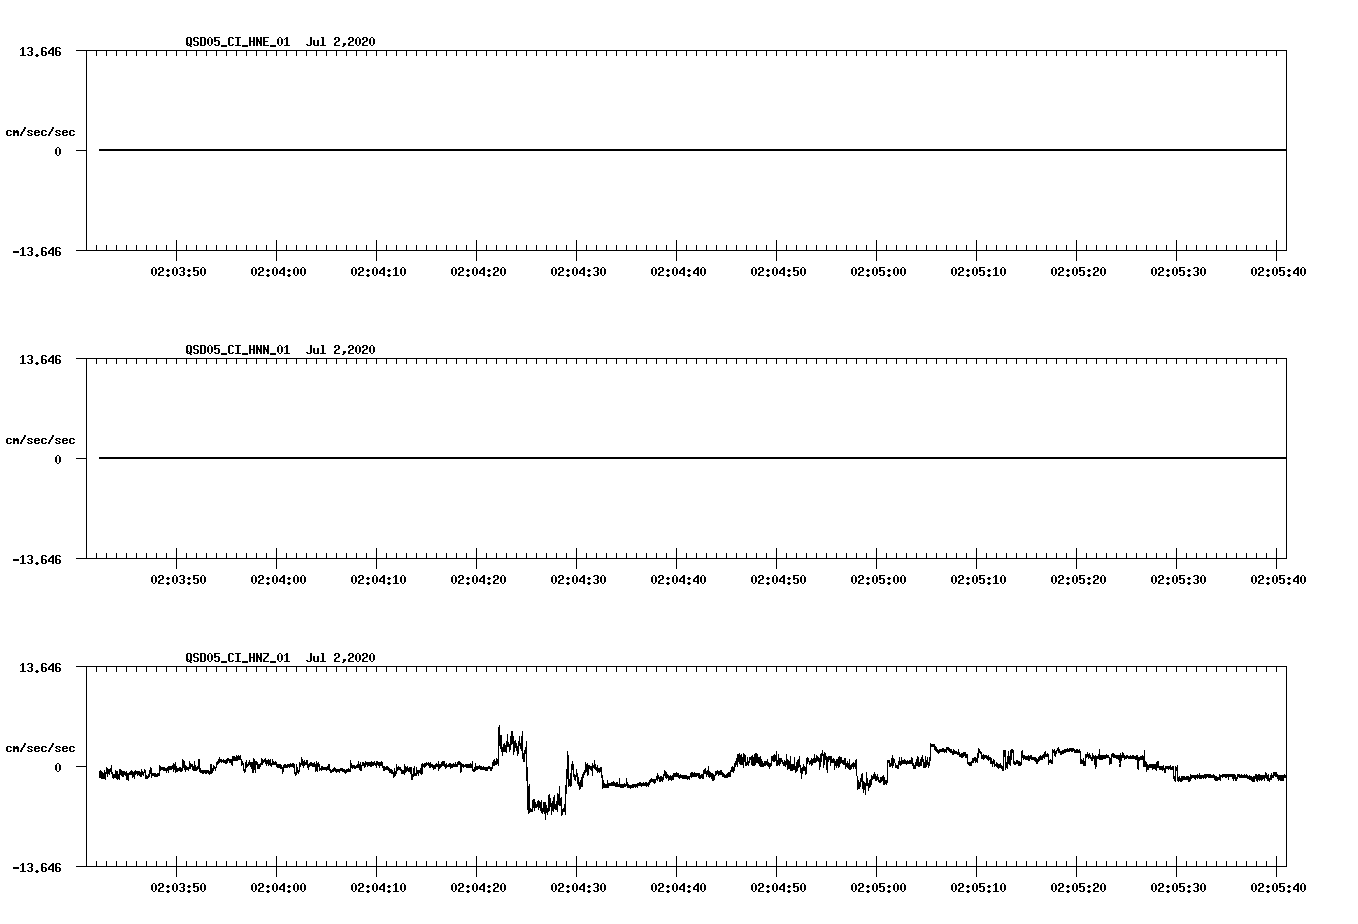Click the 02:04:30 label under HNE plot
Image resolution: width=1358 pixels, height=924 pixels.
578,272
